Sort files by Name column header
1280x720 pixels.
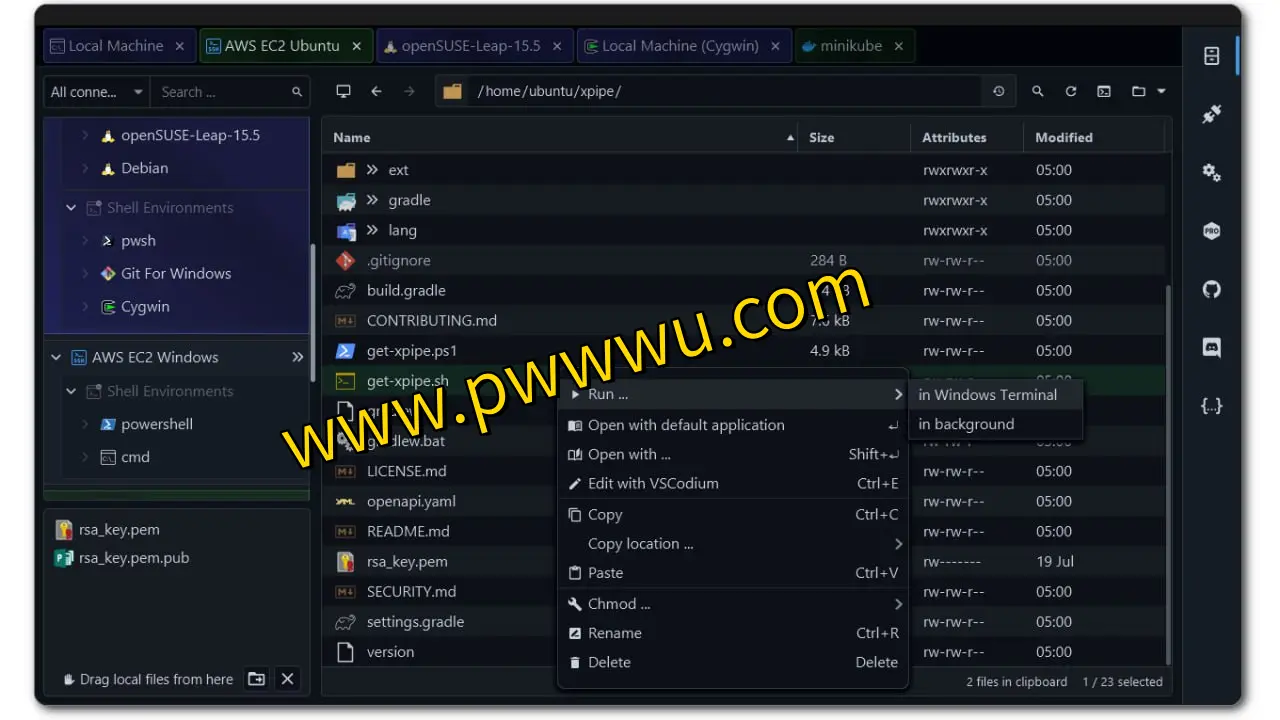(x=352, y=138)
